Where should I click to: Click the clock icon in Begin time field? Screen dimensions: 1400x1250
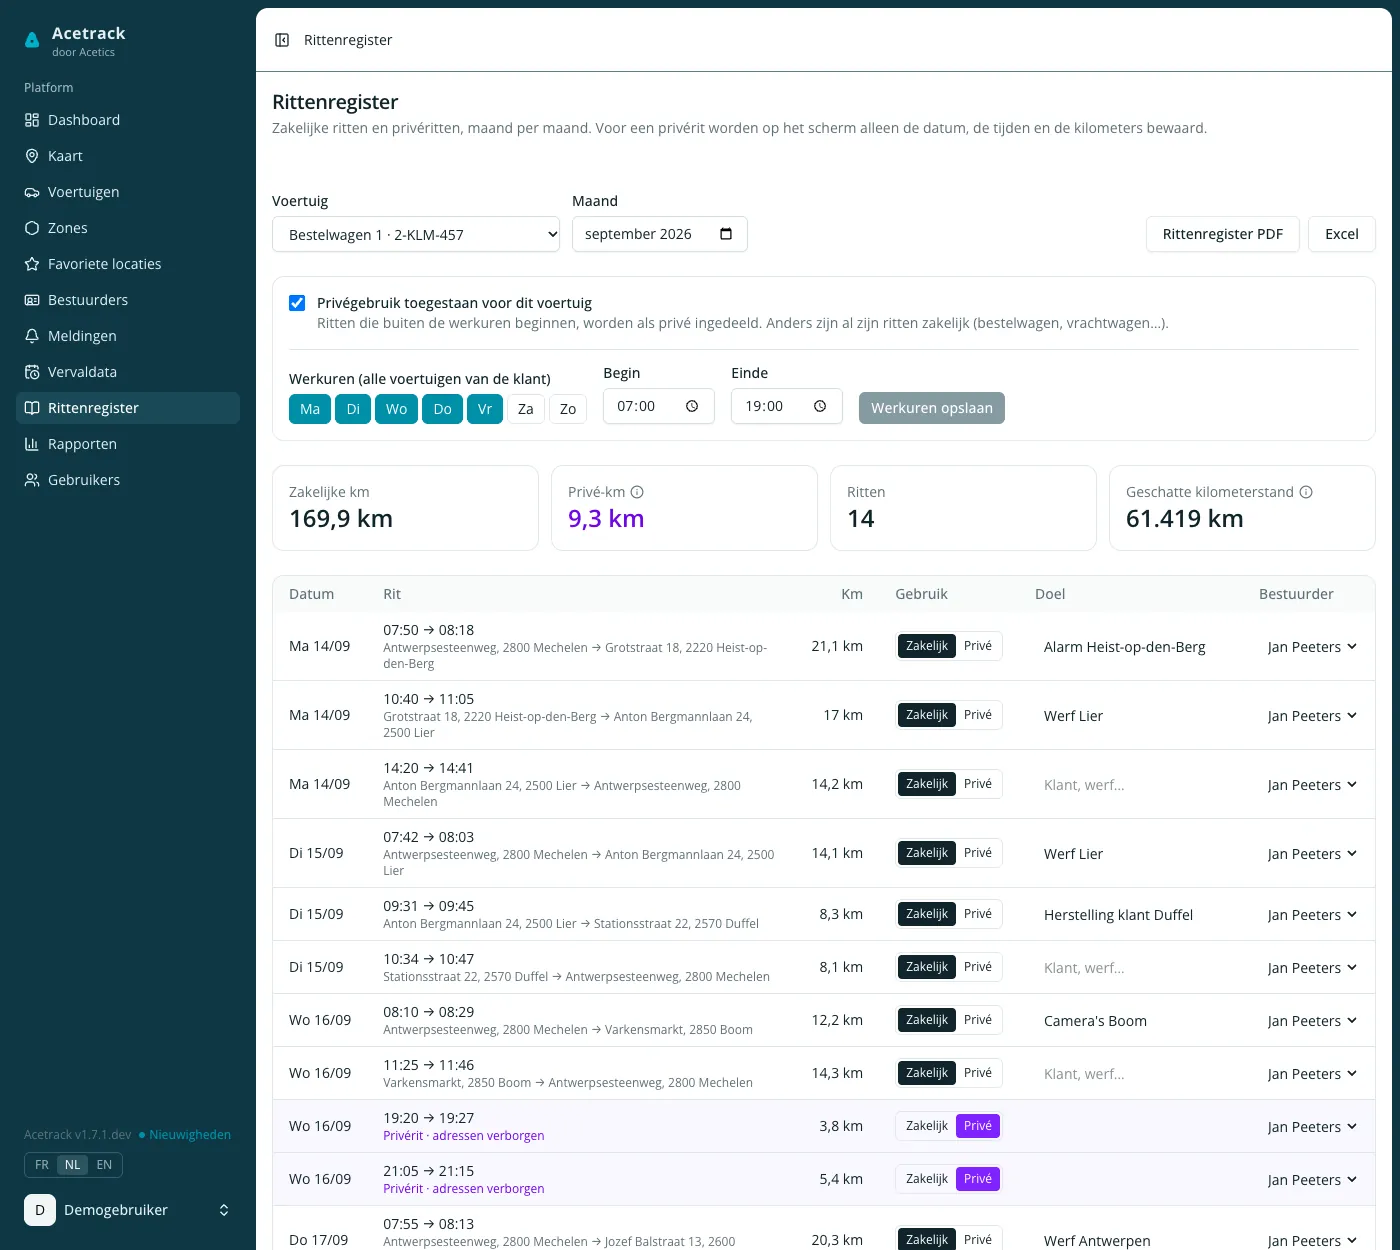pos(692,406)
